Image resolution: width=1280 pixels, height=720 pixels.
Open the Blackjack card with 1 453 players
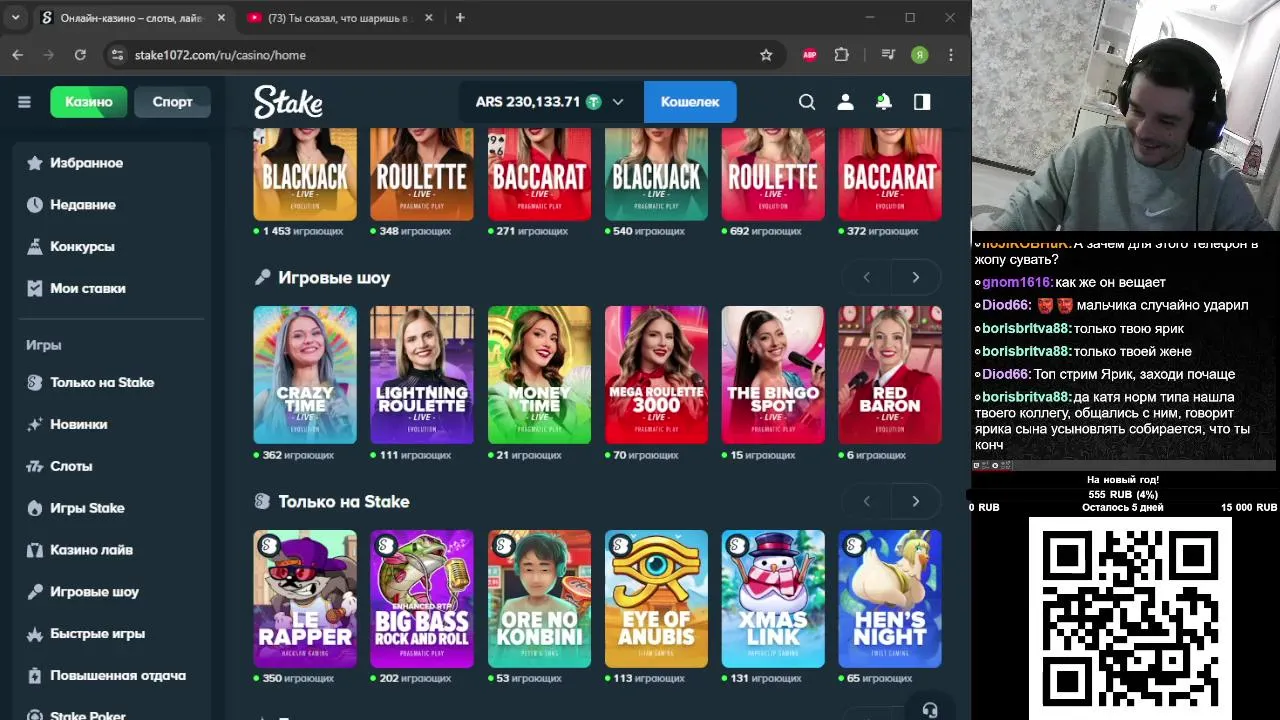305,175
